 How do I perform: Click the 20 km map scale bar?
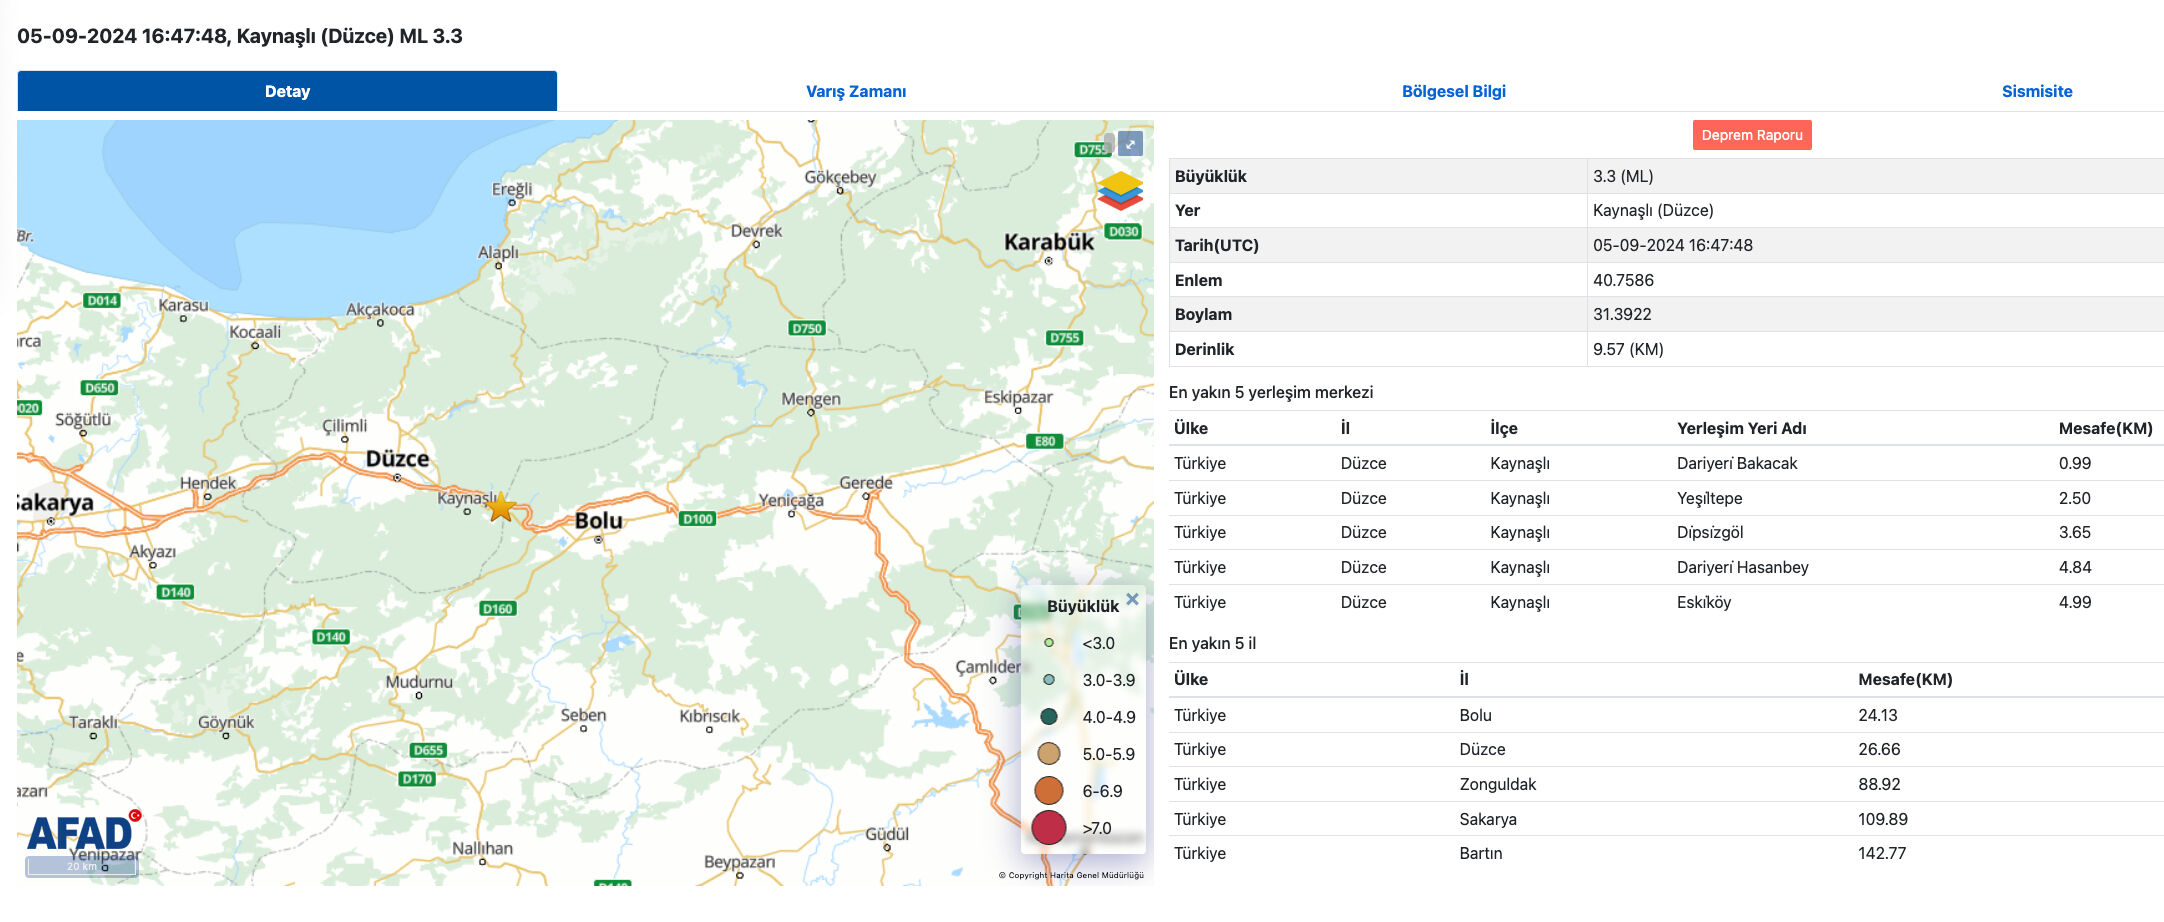82,866
